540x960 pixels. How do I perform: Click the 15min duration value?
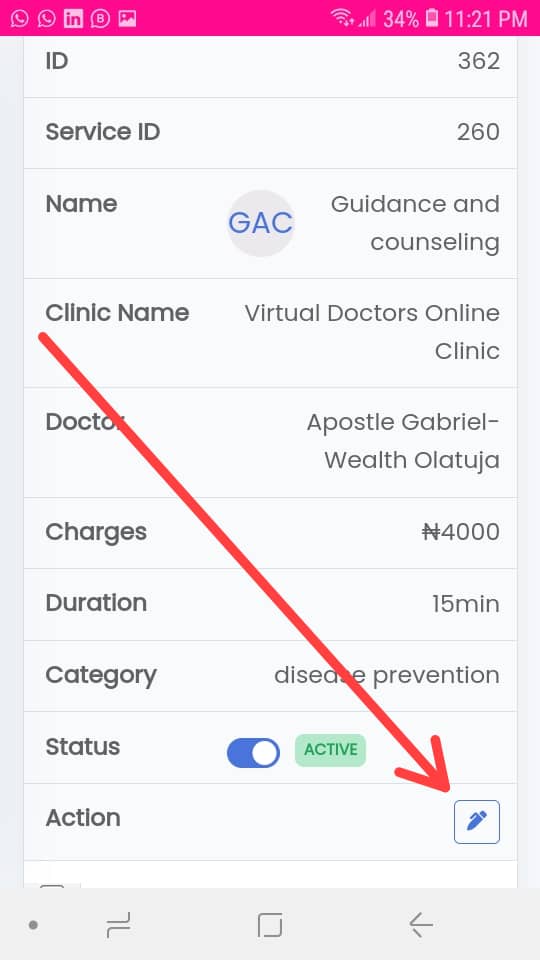coord(466,604)
